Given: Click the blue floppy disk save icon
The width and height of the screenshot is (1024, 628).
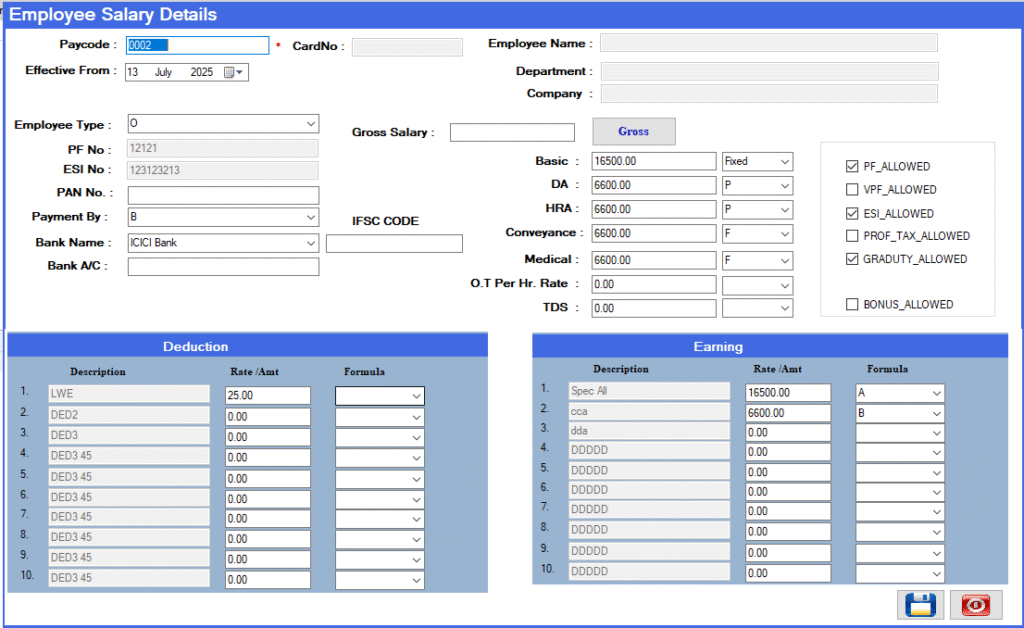Looking at the screenshot, I should click(x=920, y=604).
